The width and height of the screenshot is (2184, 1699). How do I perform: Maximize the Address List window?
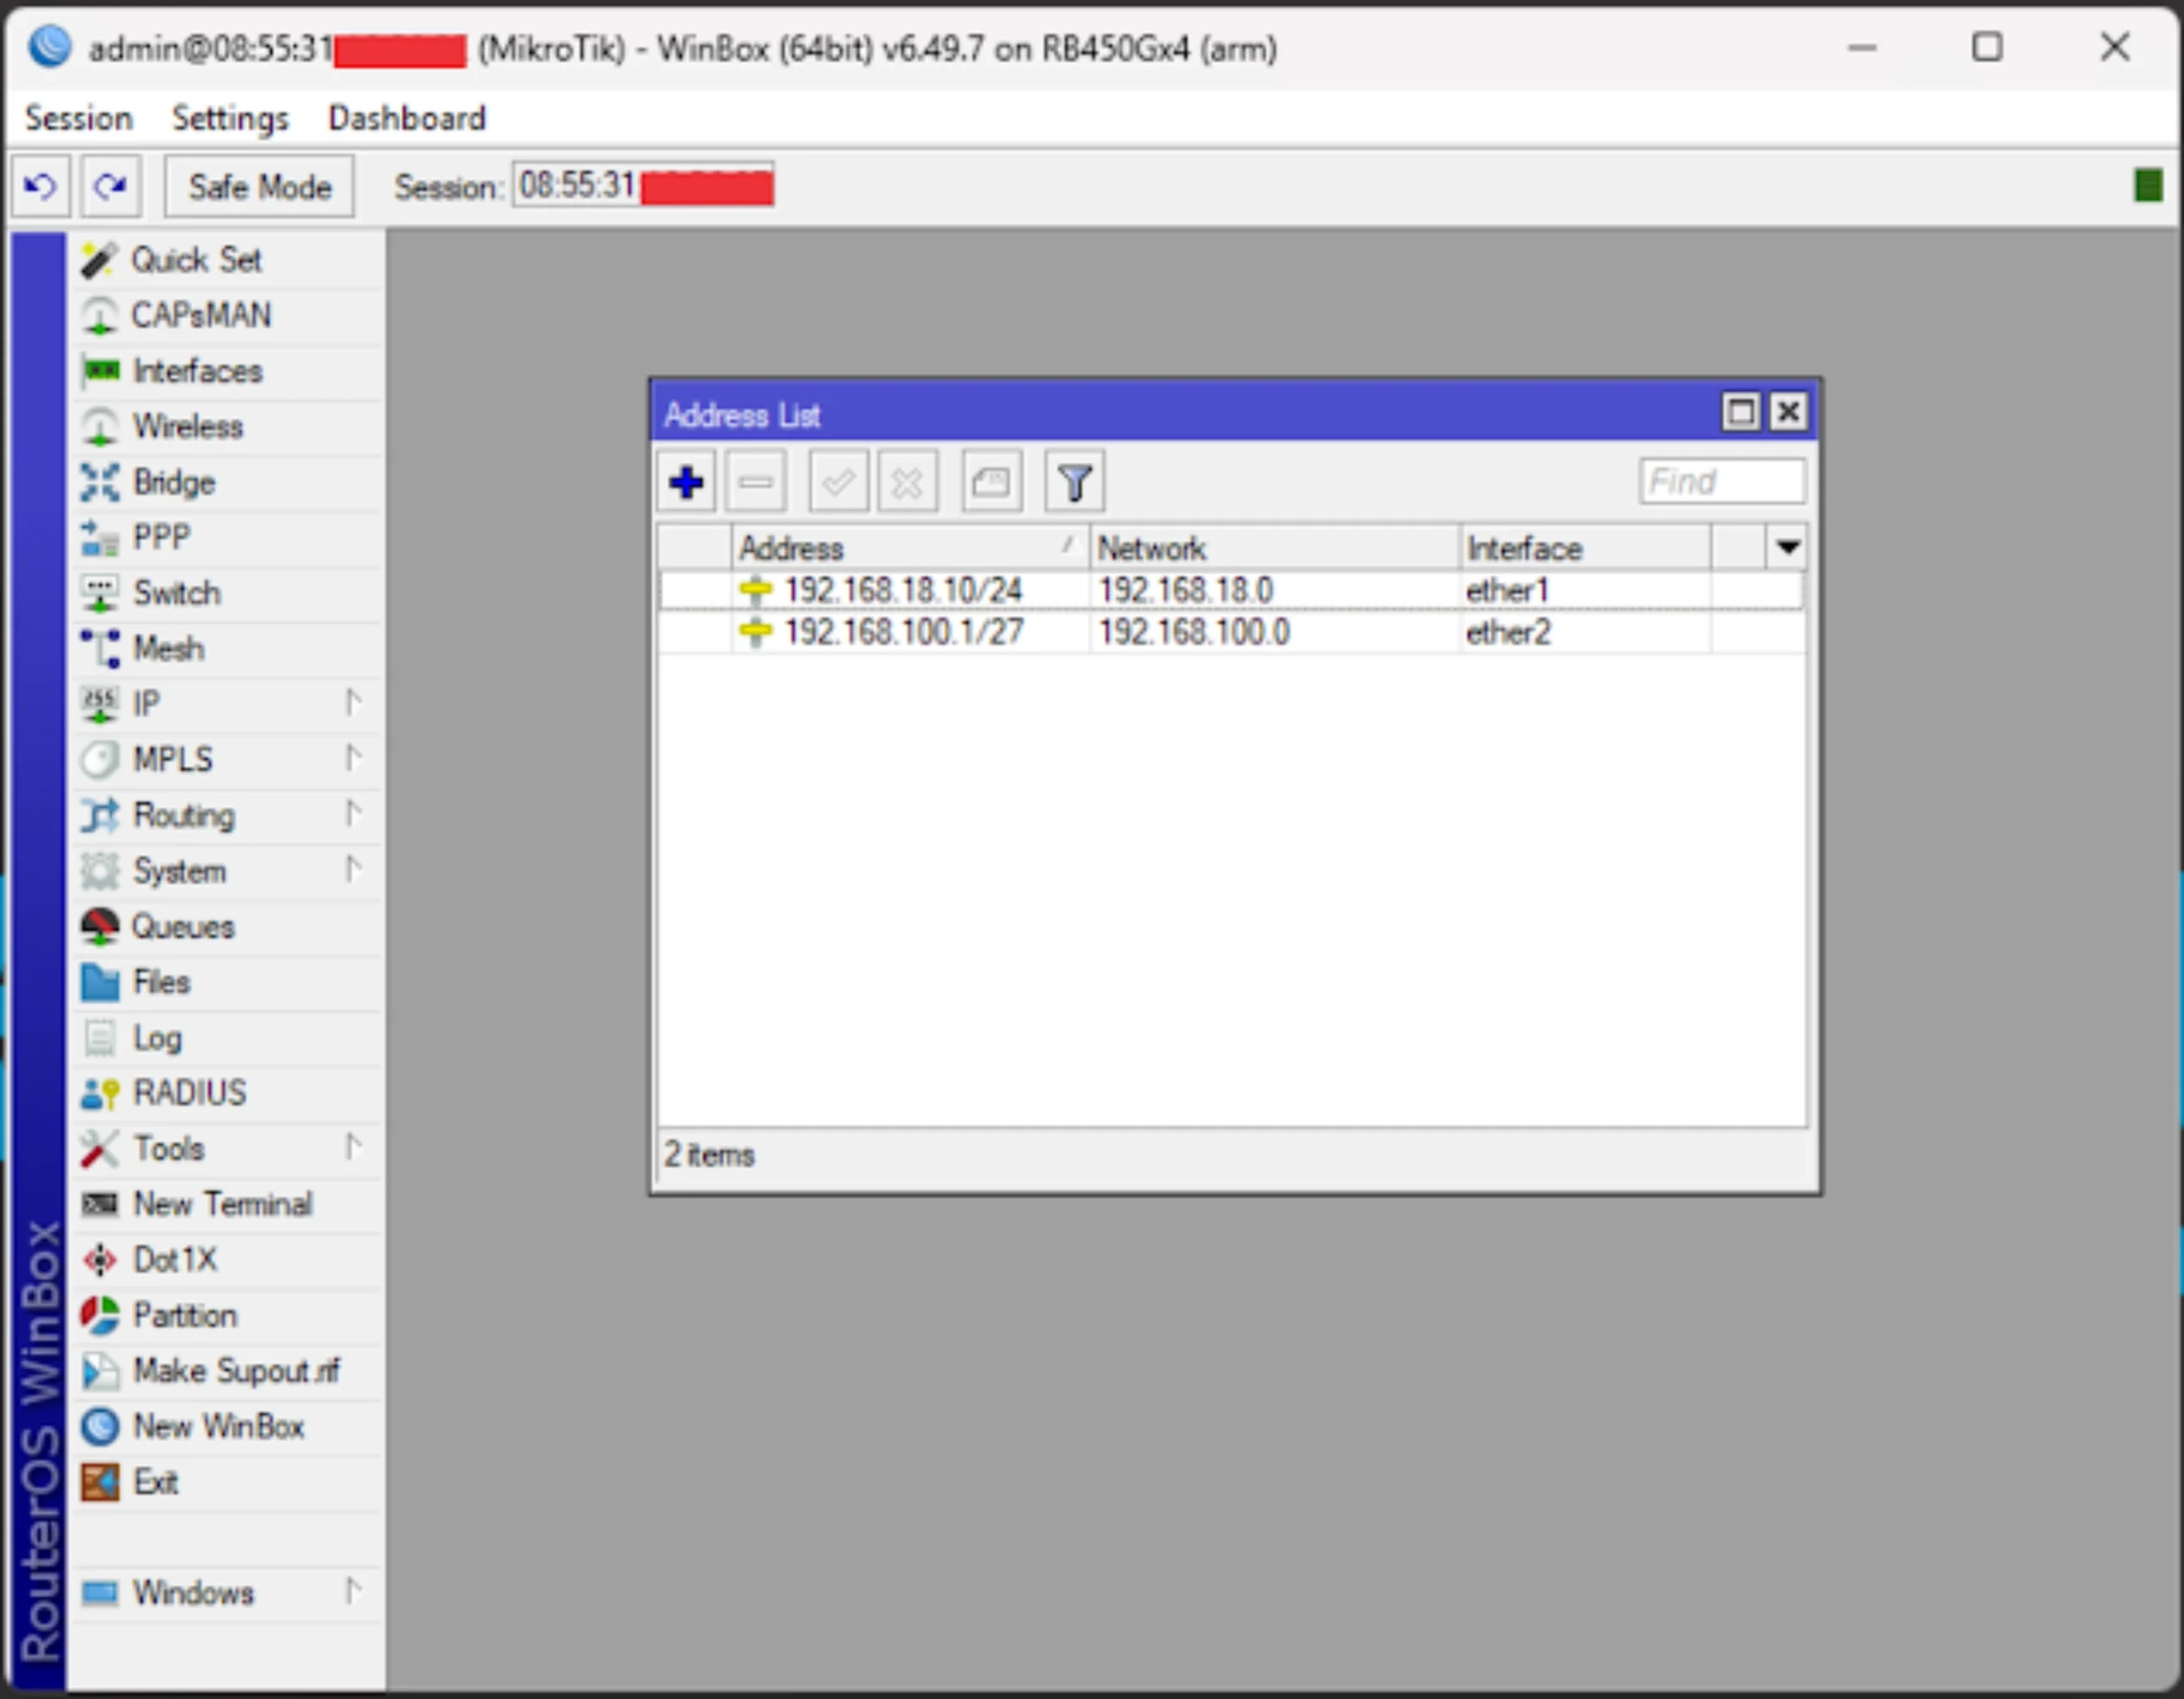(1740, 412)
